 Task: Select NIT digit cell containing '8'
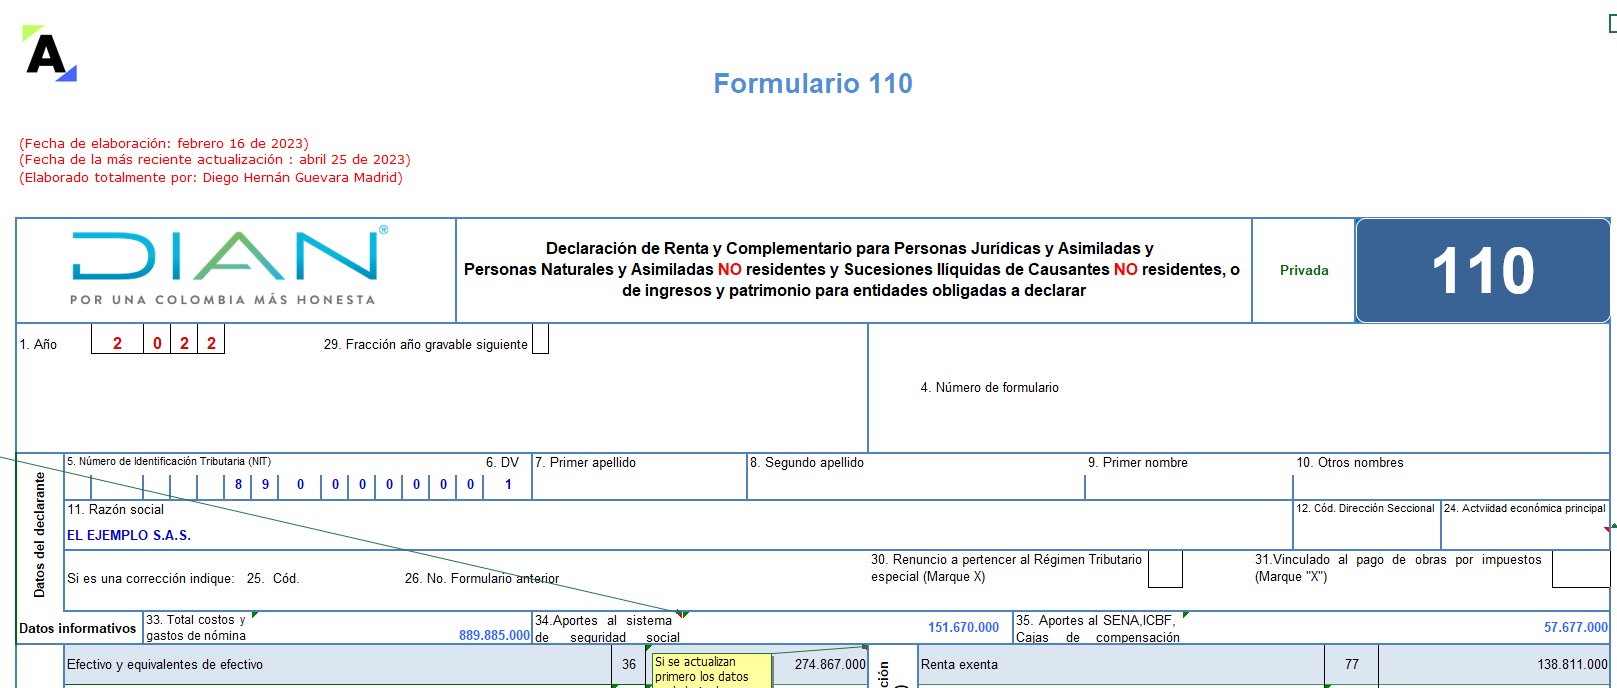pos(238,484)
